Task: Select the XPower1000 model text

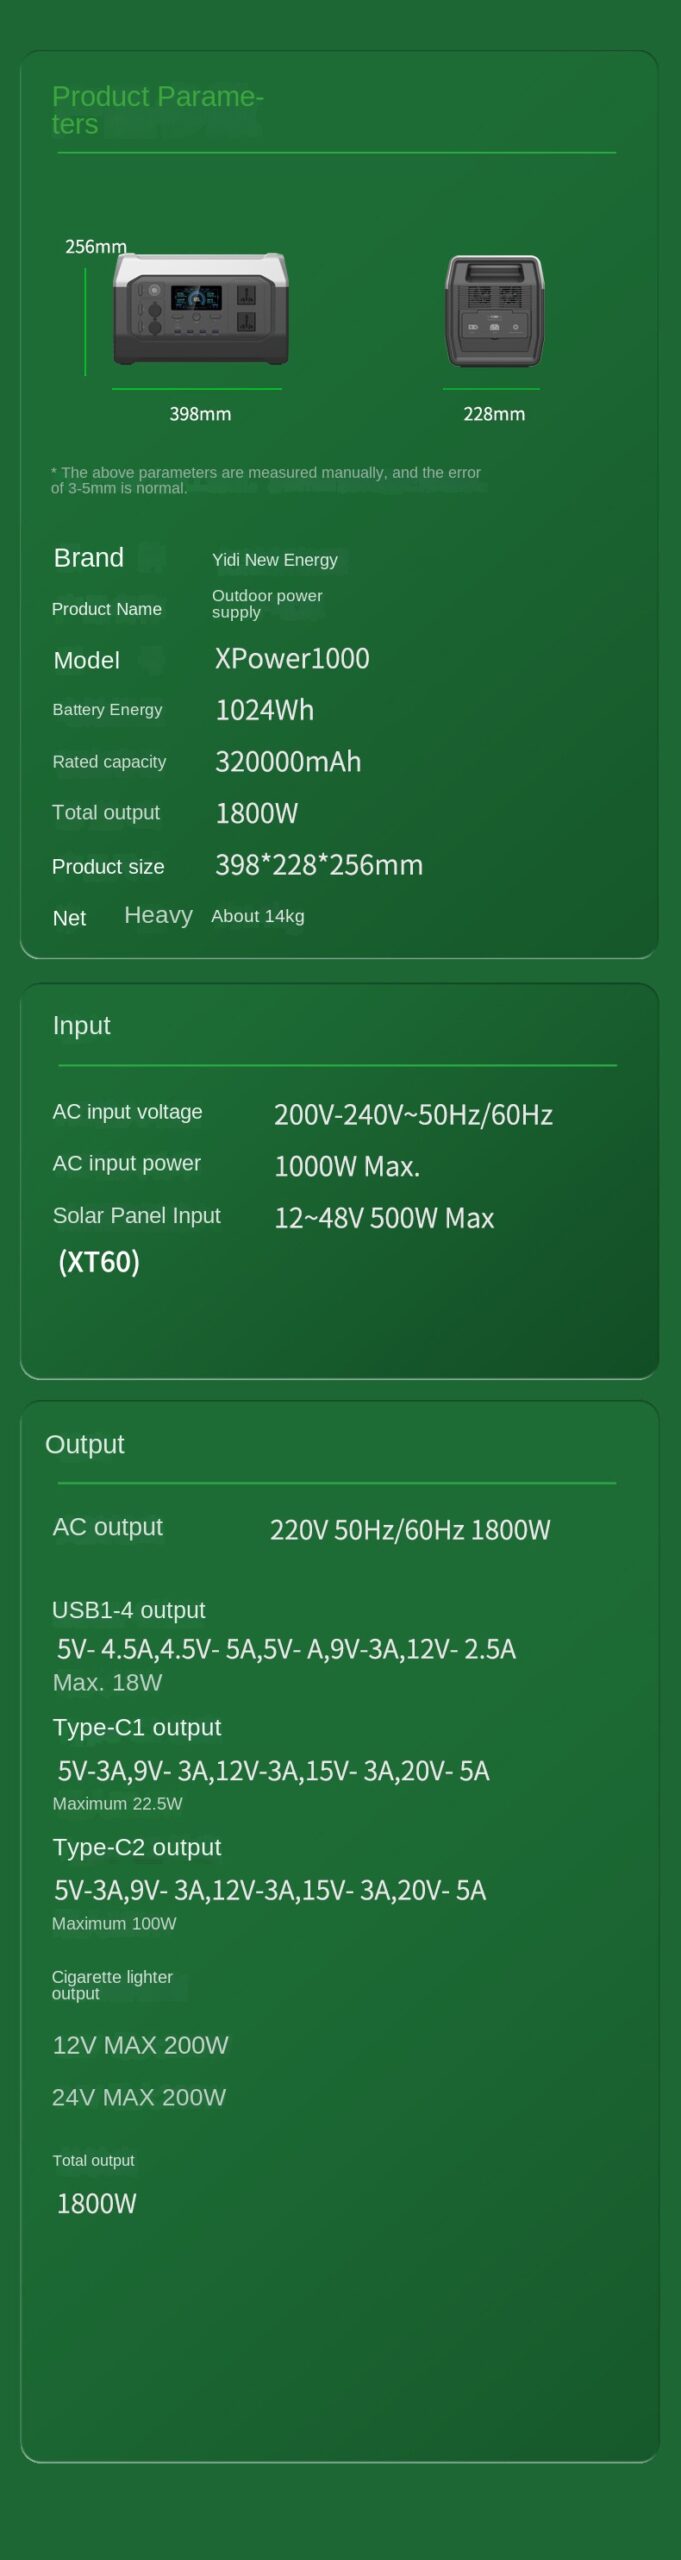Action: [x=292, y=659]
